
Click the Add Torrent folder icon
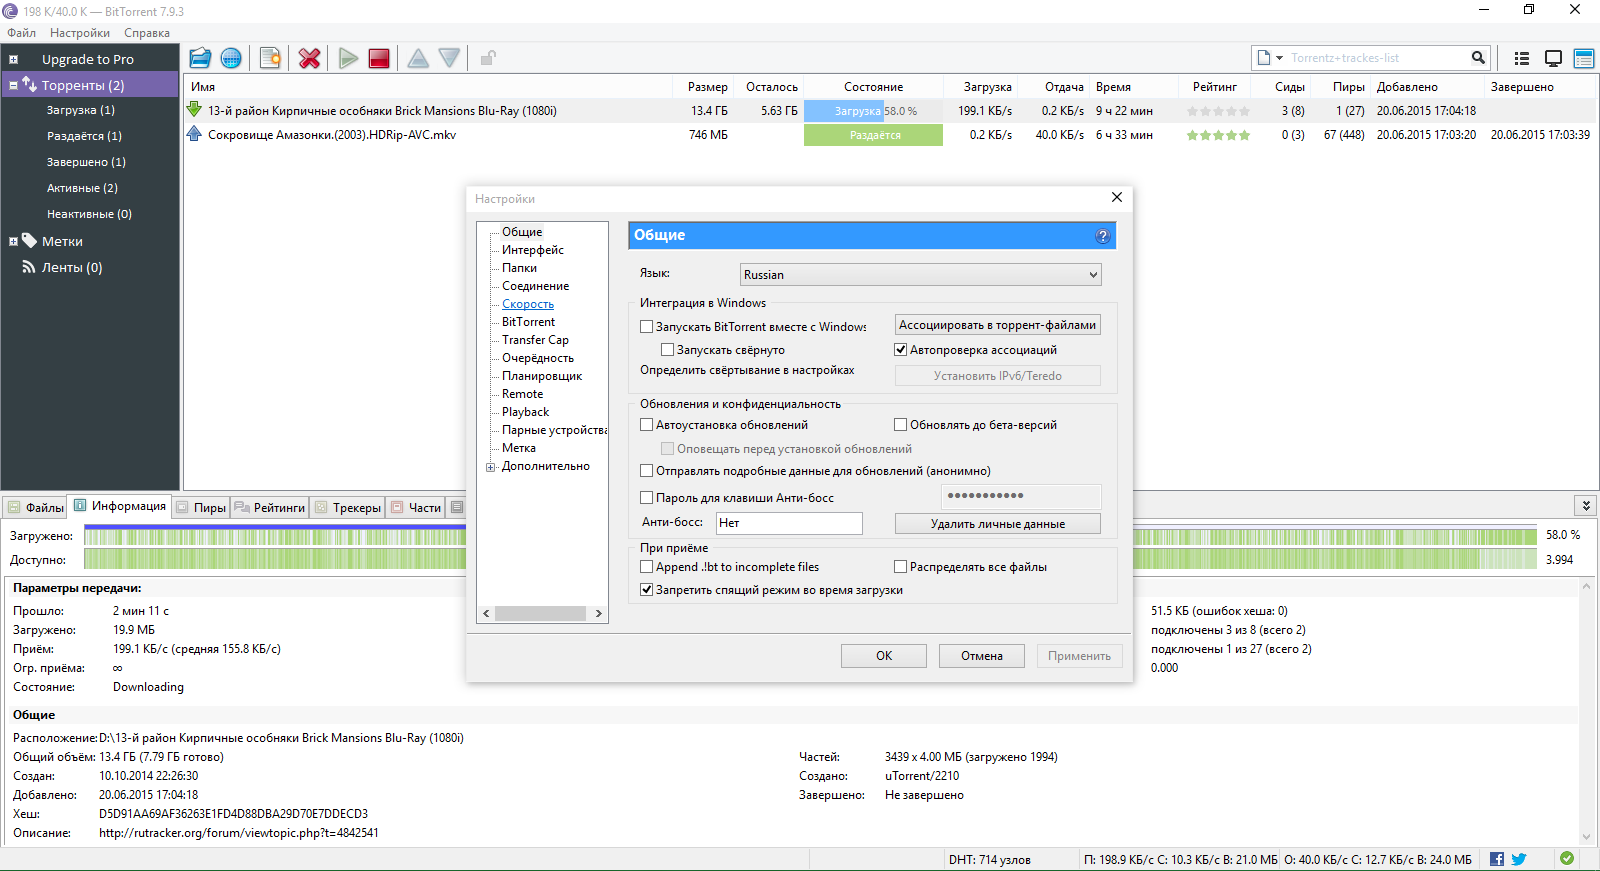coord(200,58)
